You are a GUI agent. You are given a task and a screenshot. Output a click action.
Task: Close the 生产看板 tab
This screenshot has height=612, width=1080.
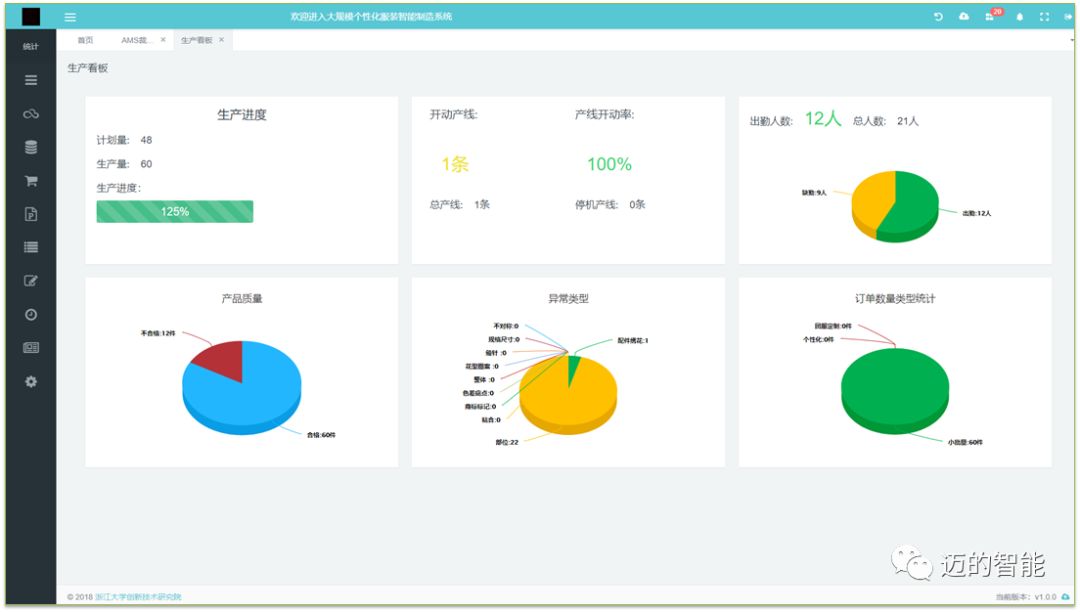[x=222, y=40]
